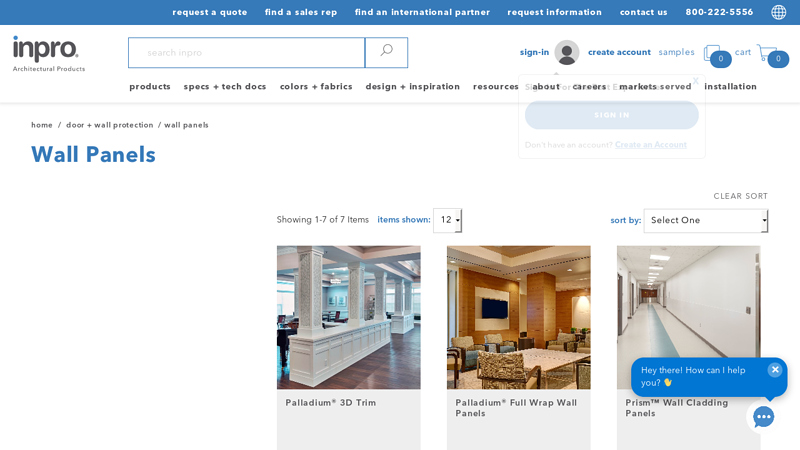Screen dimensions: 800x450
Task: Click the user avatar profile icon
Action: tap(567, 52)
